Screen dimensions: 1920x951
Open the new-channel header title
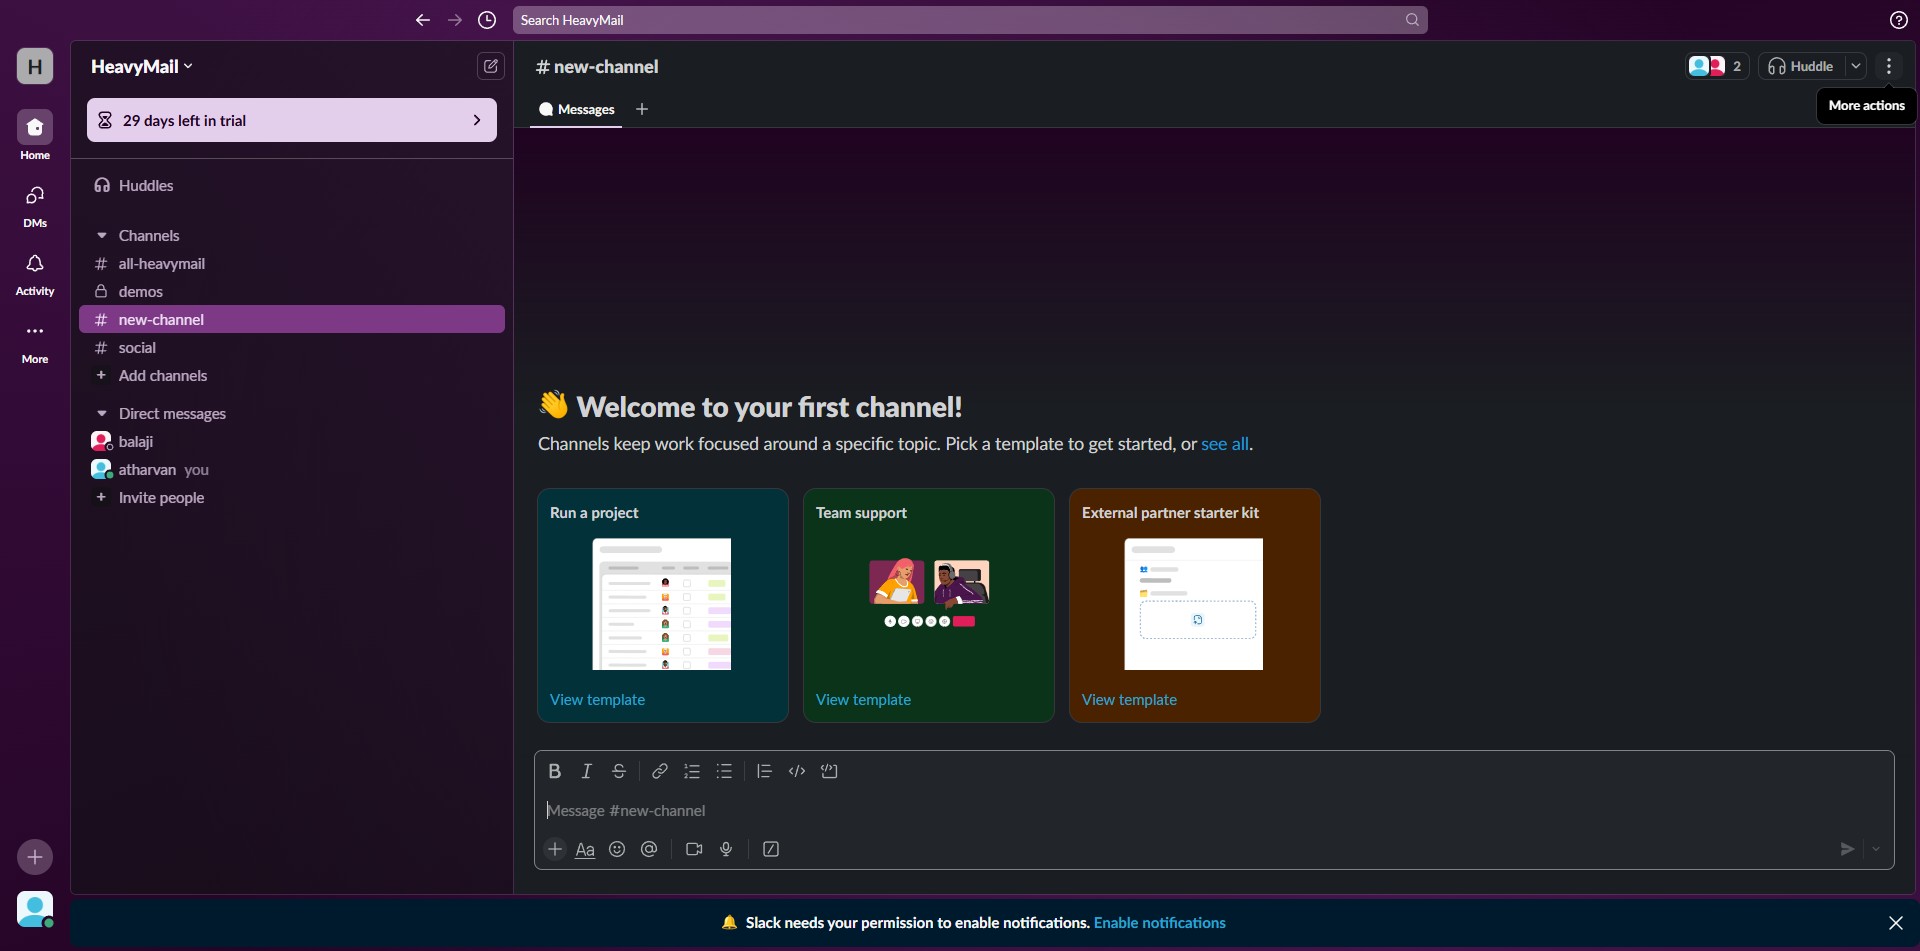pos(597,67)
